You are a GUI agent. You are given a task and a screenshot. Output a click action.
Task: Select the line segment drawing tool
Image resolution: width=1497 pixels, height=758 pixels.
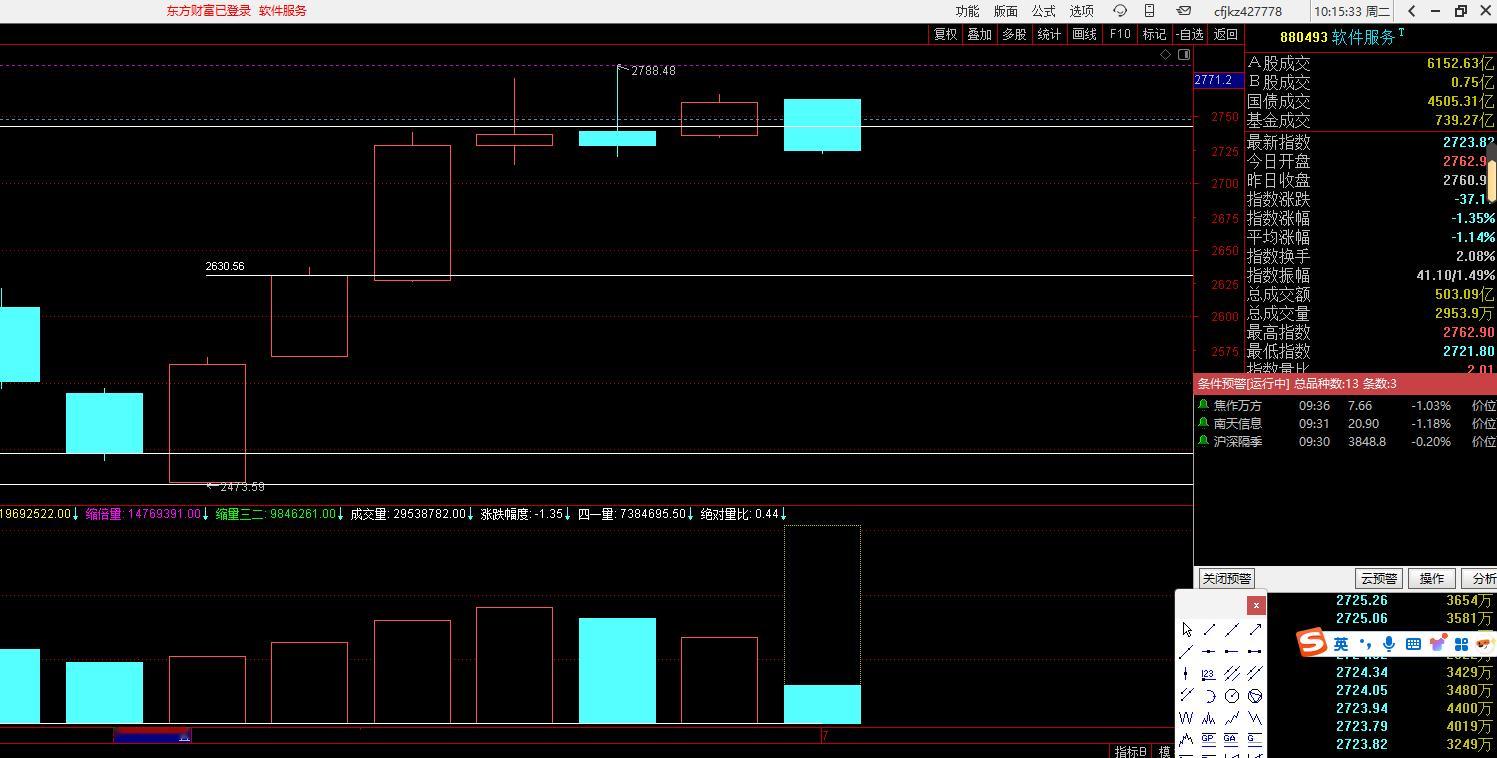click(x=1209, y=630)
